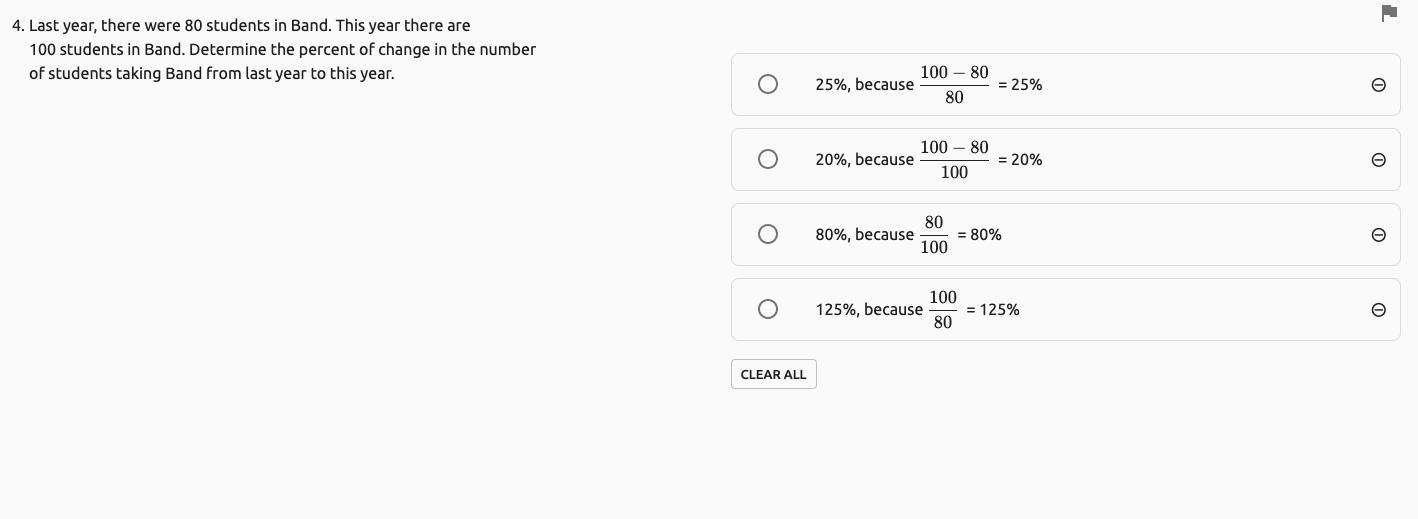Image resolution: width=1418 pixels, height=519 pixels.
Task: Choose the 80% radio button
Action: click(768, 234)
